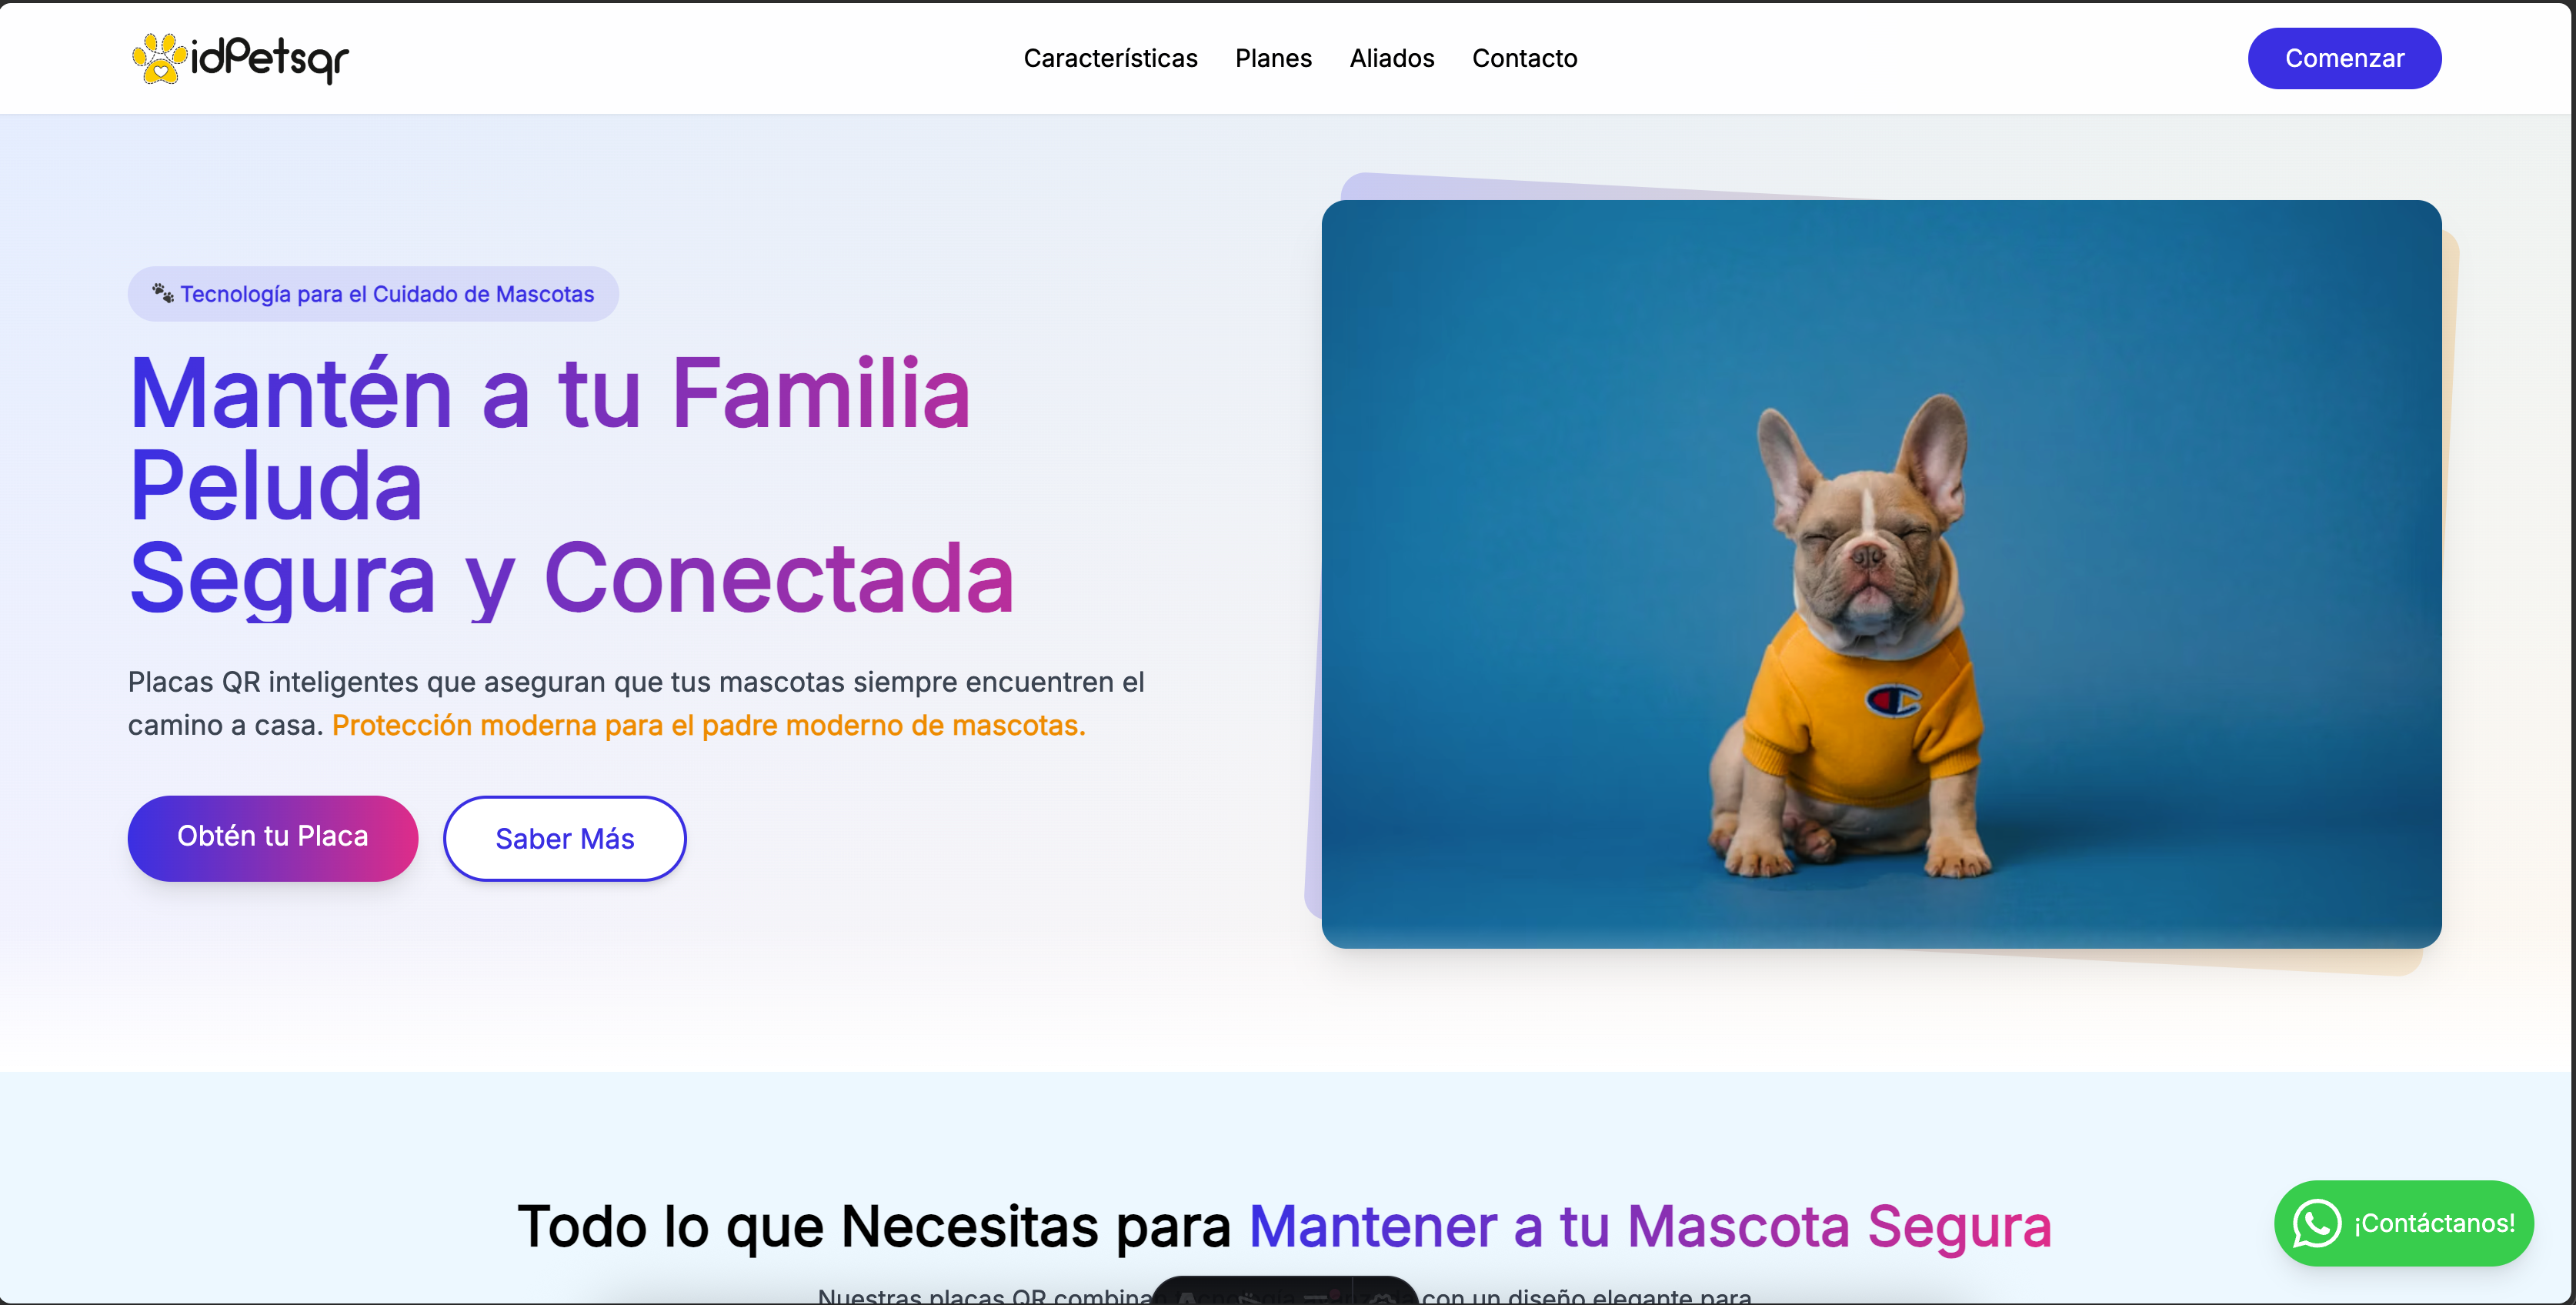Click the Todo lo que Necesitas heading
The width and height of the screenshot is (2576, 1305).
pyautogui.click(x=1284, y=1226)
